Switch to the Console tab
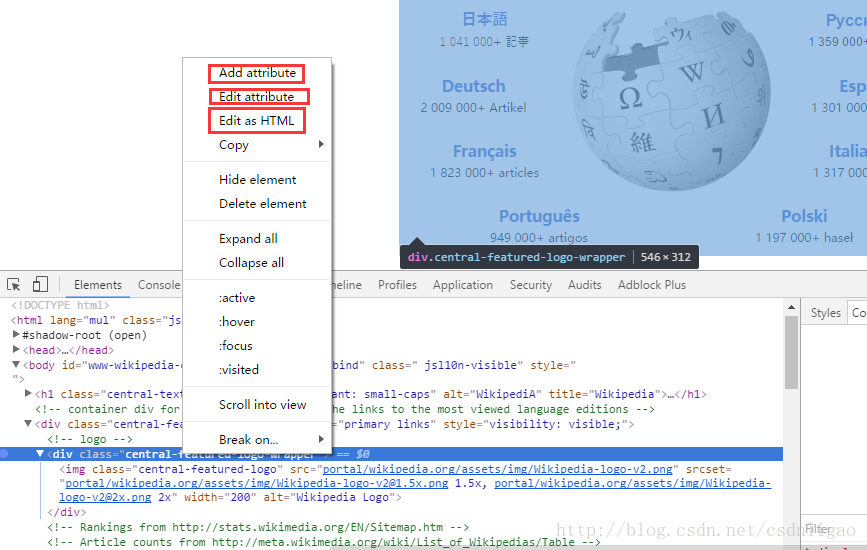The image size is (867, 550). [x=159, y=285]
